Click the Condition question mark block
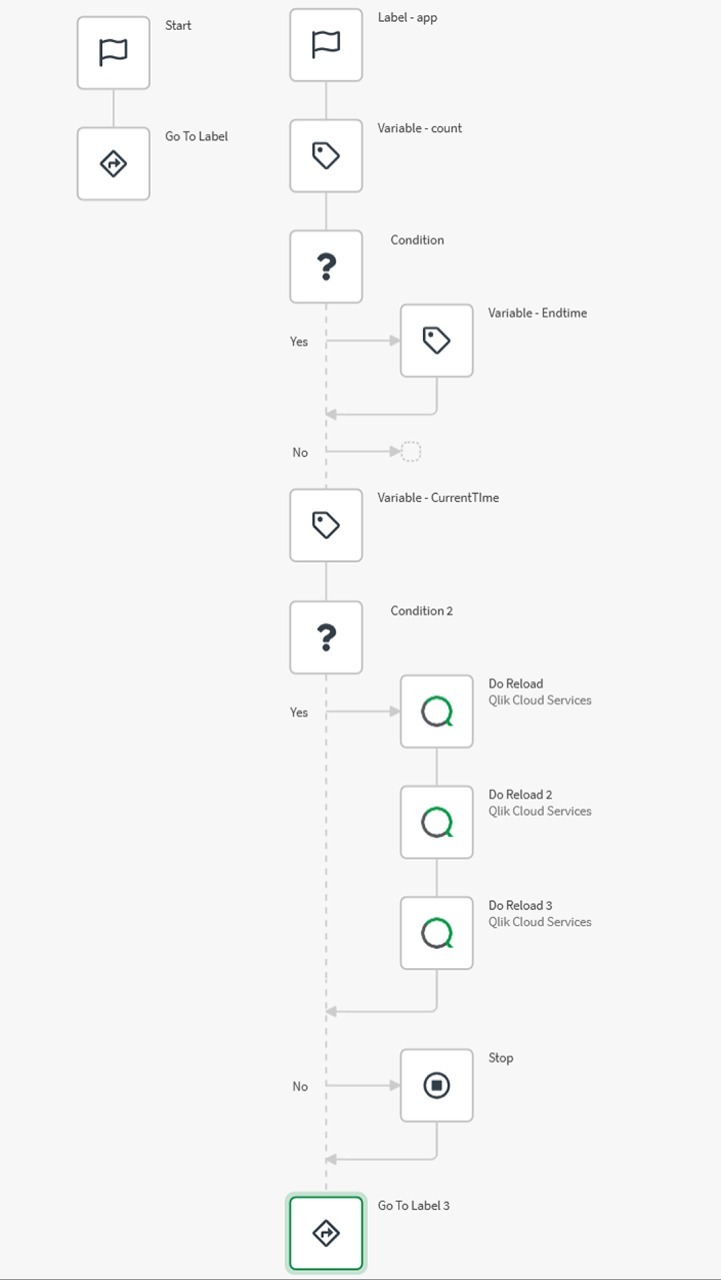This screenshot has width=721, height=1280. tap(326, 266)
